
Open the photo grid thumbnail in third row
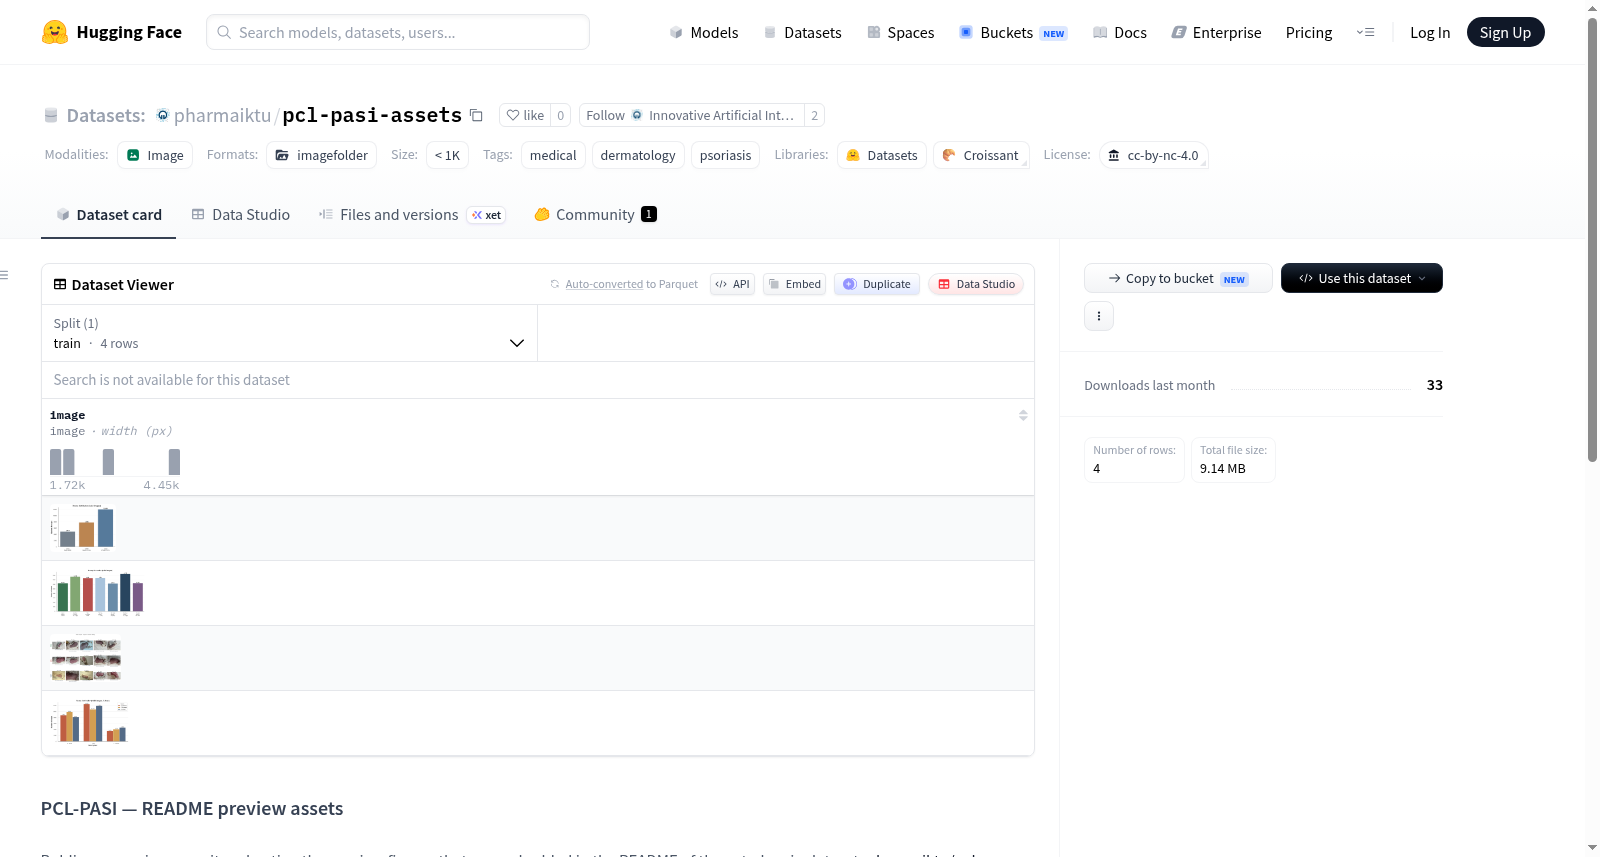point(86,658)
